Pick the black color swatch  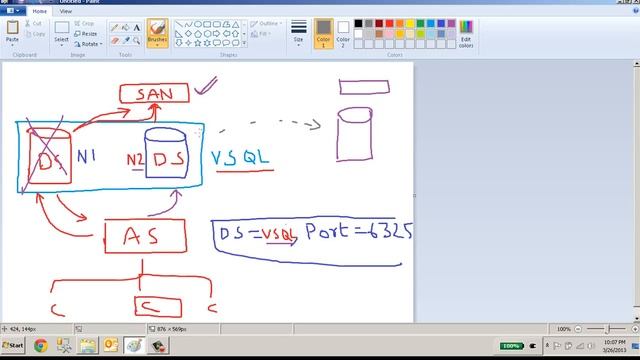pyautogui.click(x=358, y=24)
